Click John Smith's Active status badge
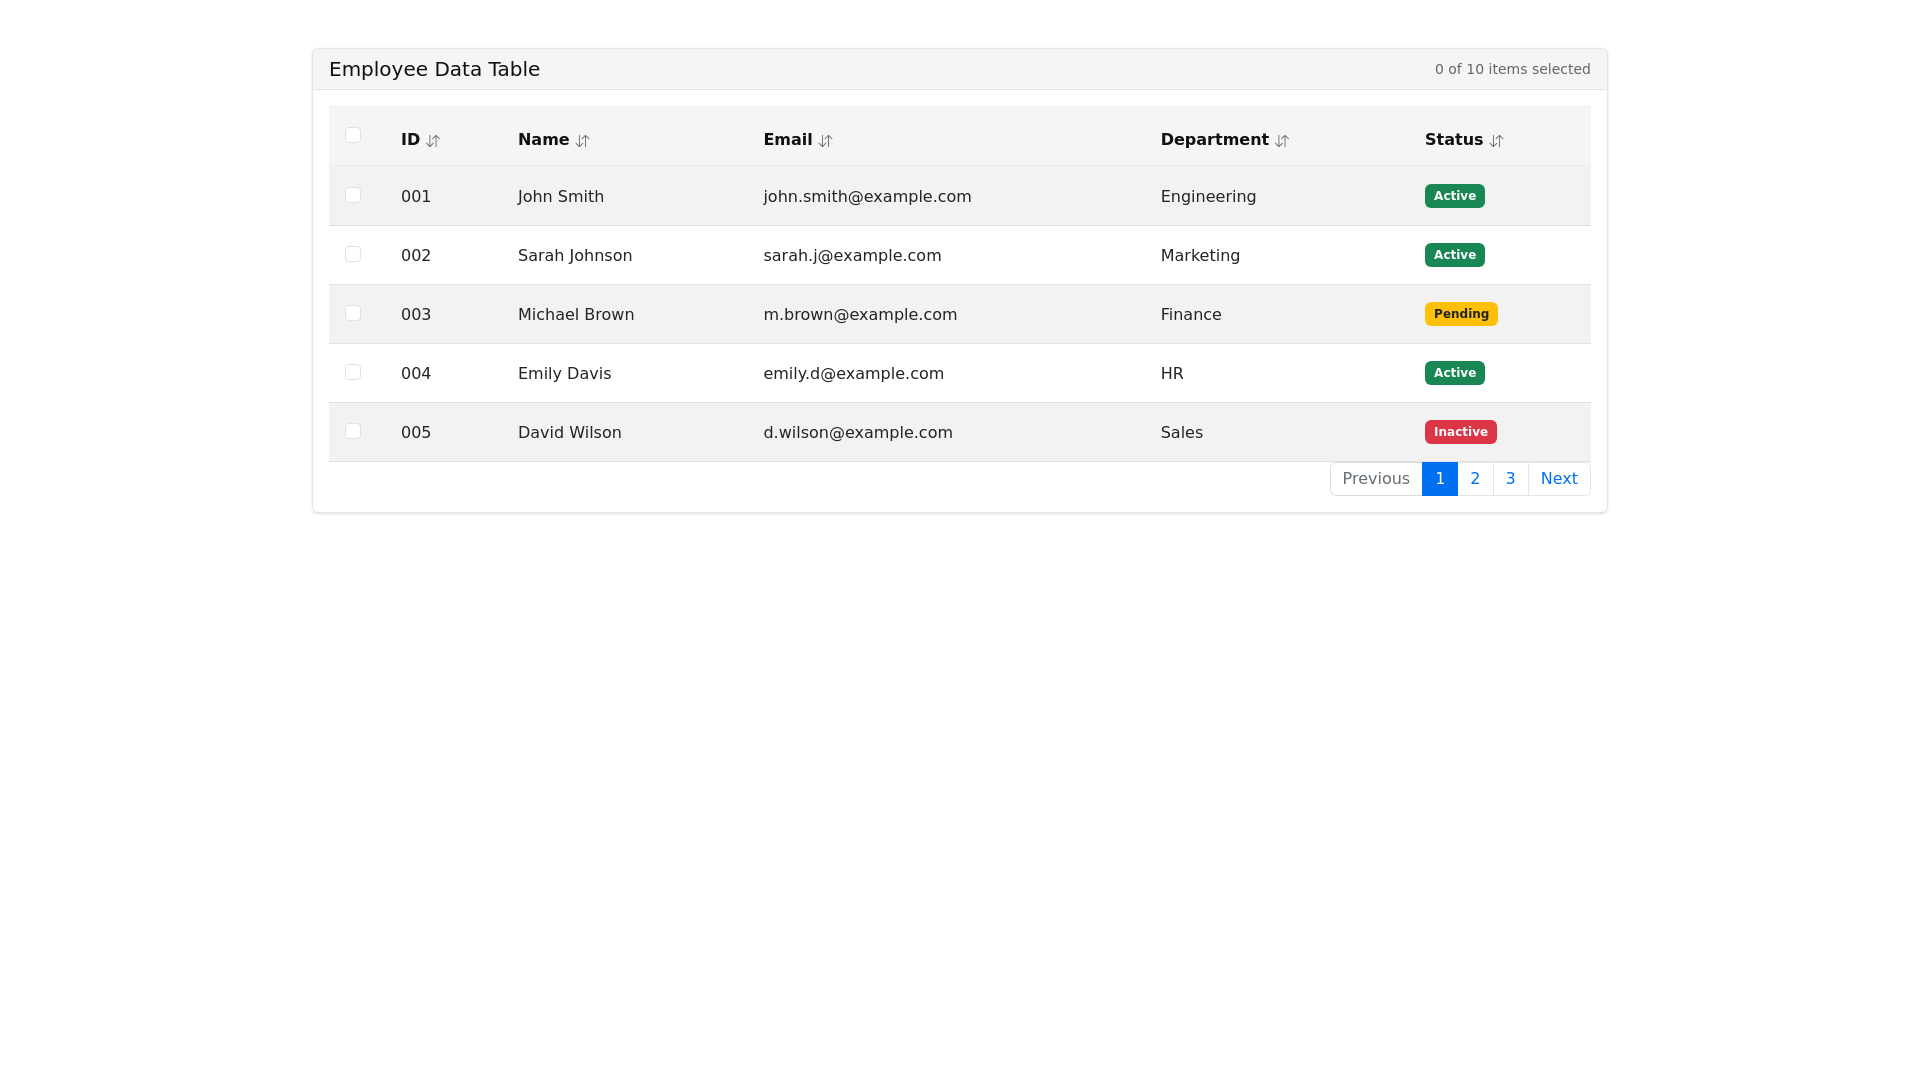This screenshot has width=1920, height=1080. pyautogui.click(x=1454, y=196)
